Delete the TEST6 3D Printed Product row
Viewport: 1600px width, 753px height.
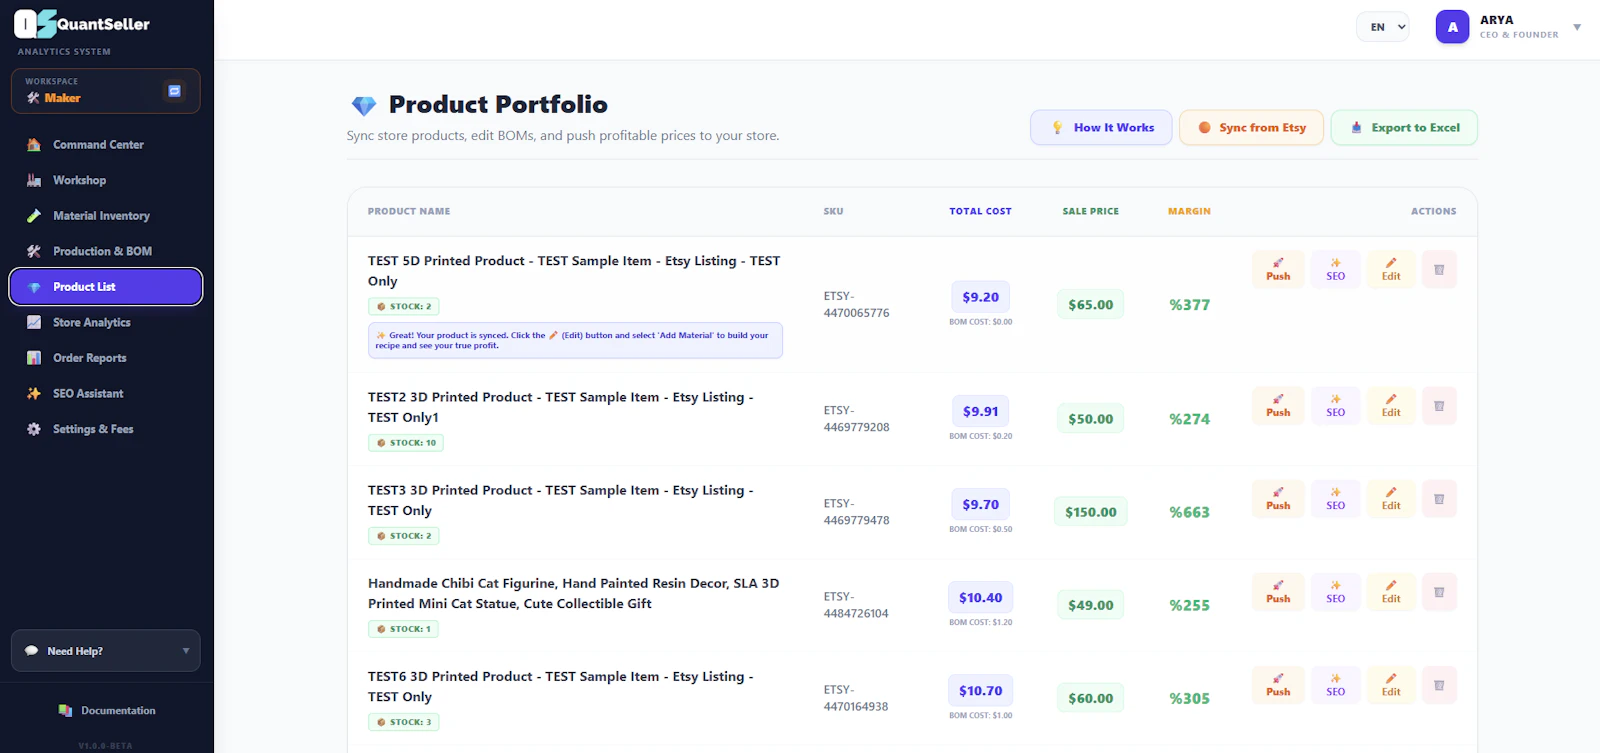click(1439, 685)
